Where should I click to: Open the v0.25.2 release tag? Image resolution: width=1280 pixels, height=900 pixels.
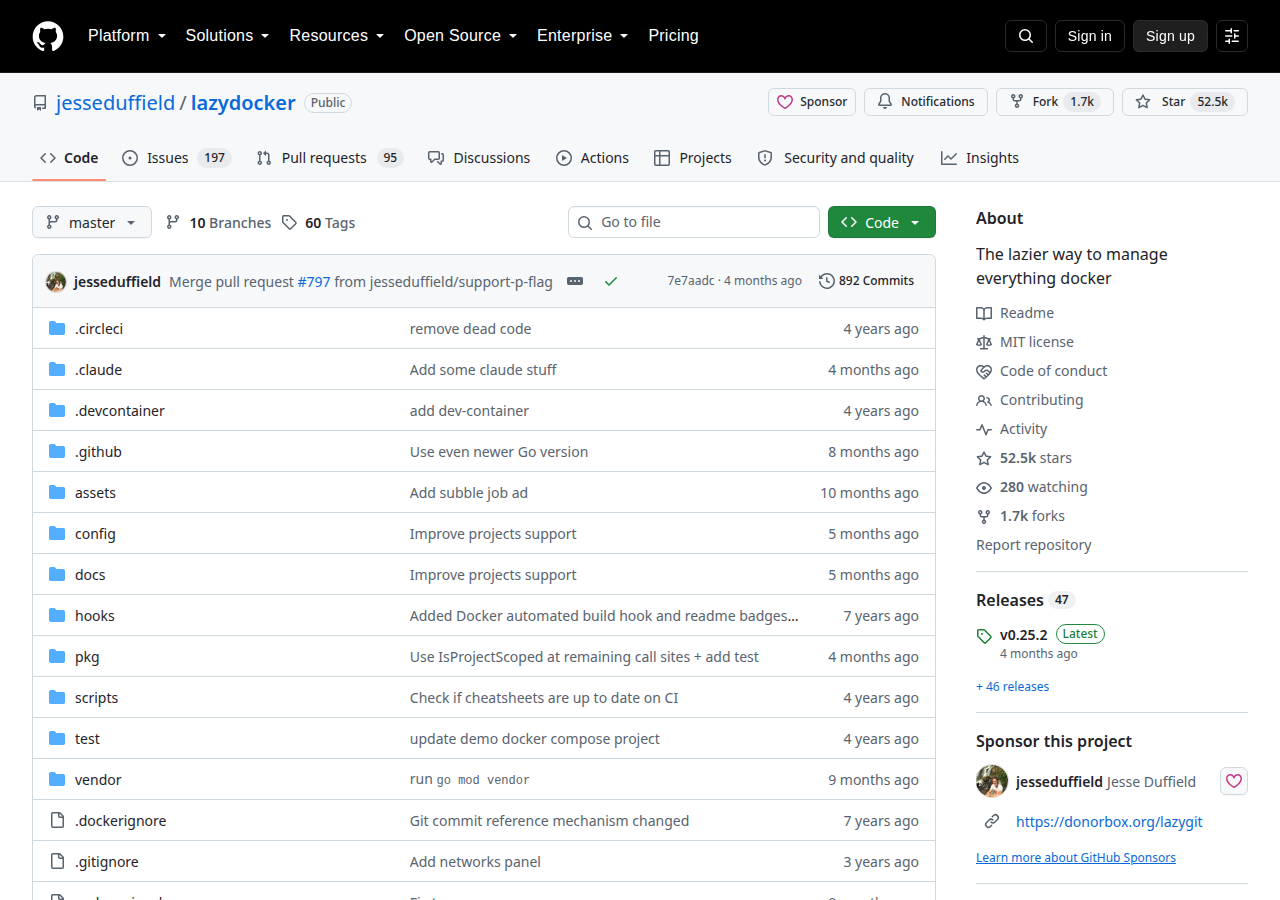point(1024,635)
